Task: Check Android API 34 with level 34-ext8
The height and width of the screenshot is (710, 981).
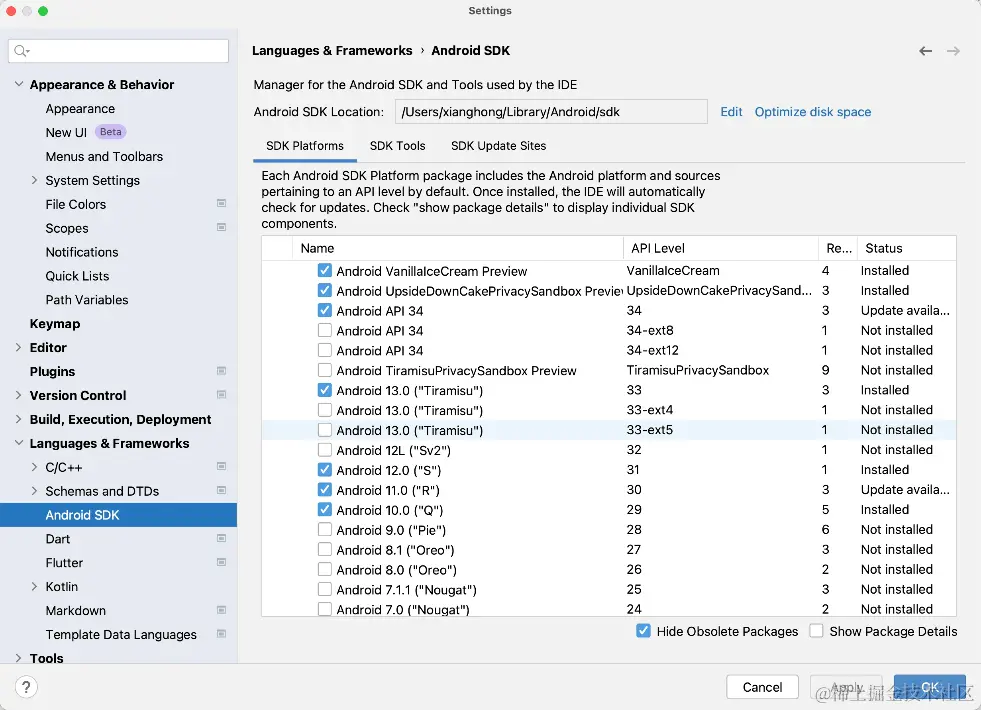Action: pos(325,330)
